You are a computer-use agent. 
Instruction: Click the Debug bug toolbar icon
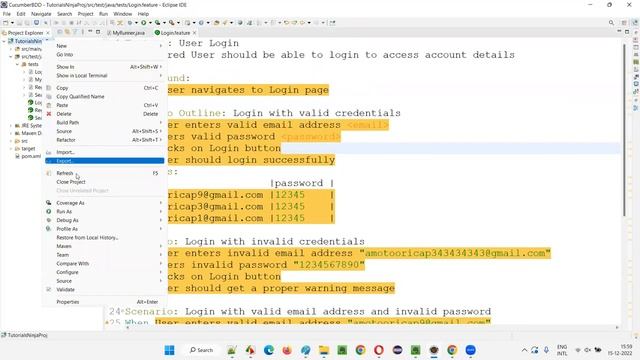pyautogui.click(x=130, y=23)
